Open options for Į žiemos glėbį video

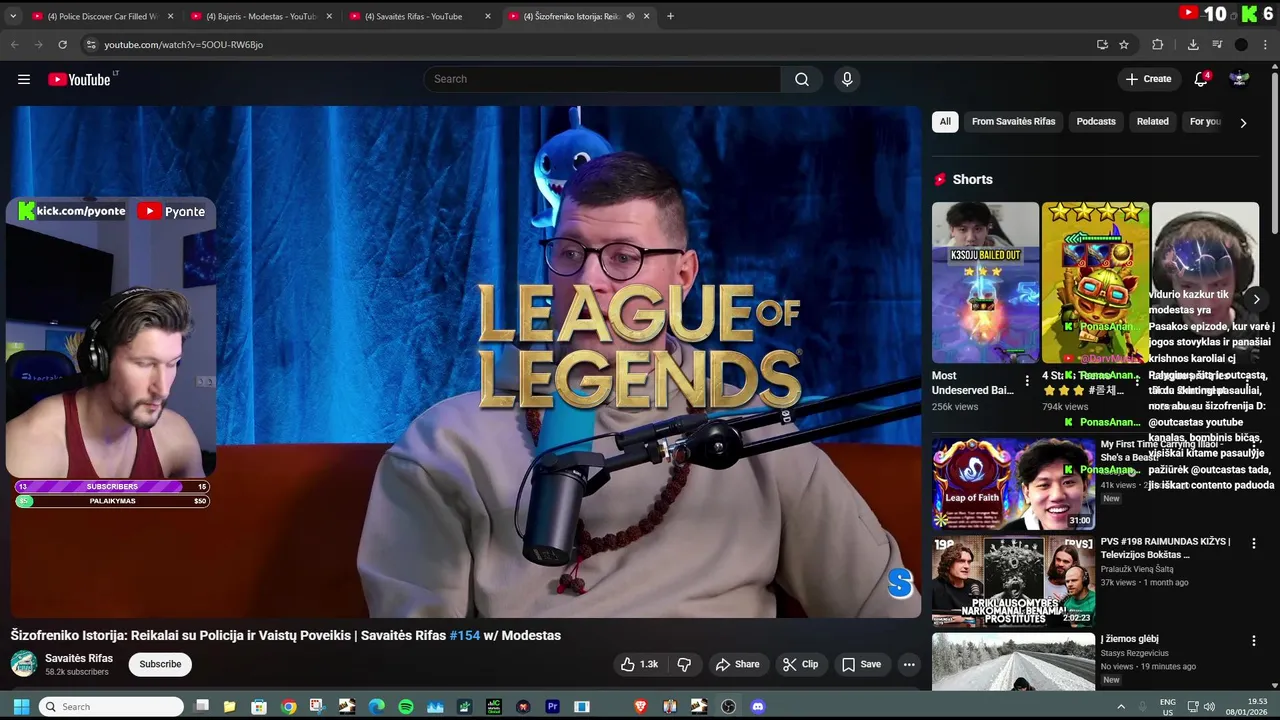click(x=1254, y=641)
